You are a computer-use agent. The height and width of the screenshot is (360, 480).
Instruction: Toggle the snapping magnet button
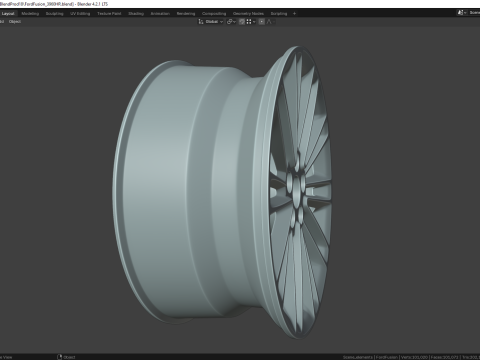point(242,22)
